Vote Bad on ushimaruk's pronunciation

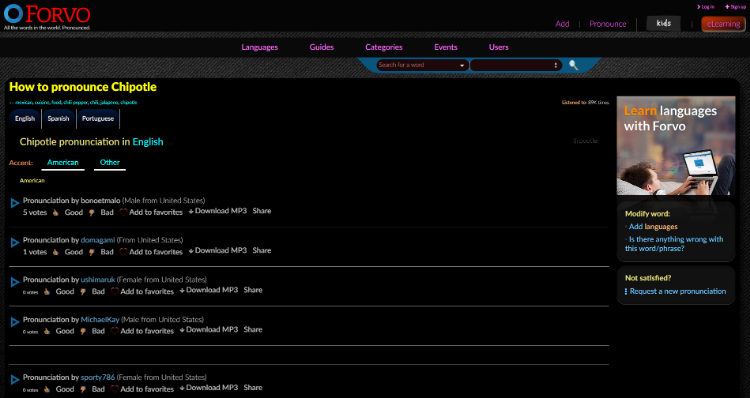pyautogui.click(x=92, y=291)
